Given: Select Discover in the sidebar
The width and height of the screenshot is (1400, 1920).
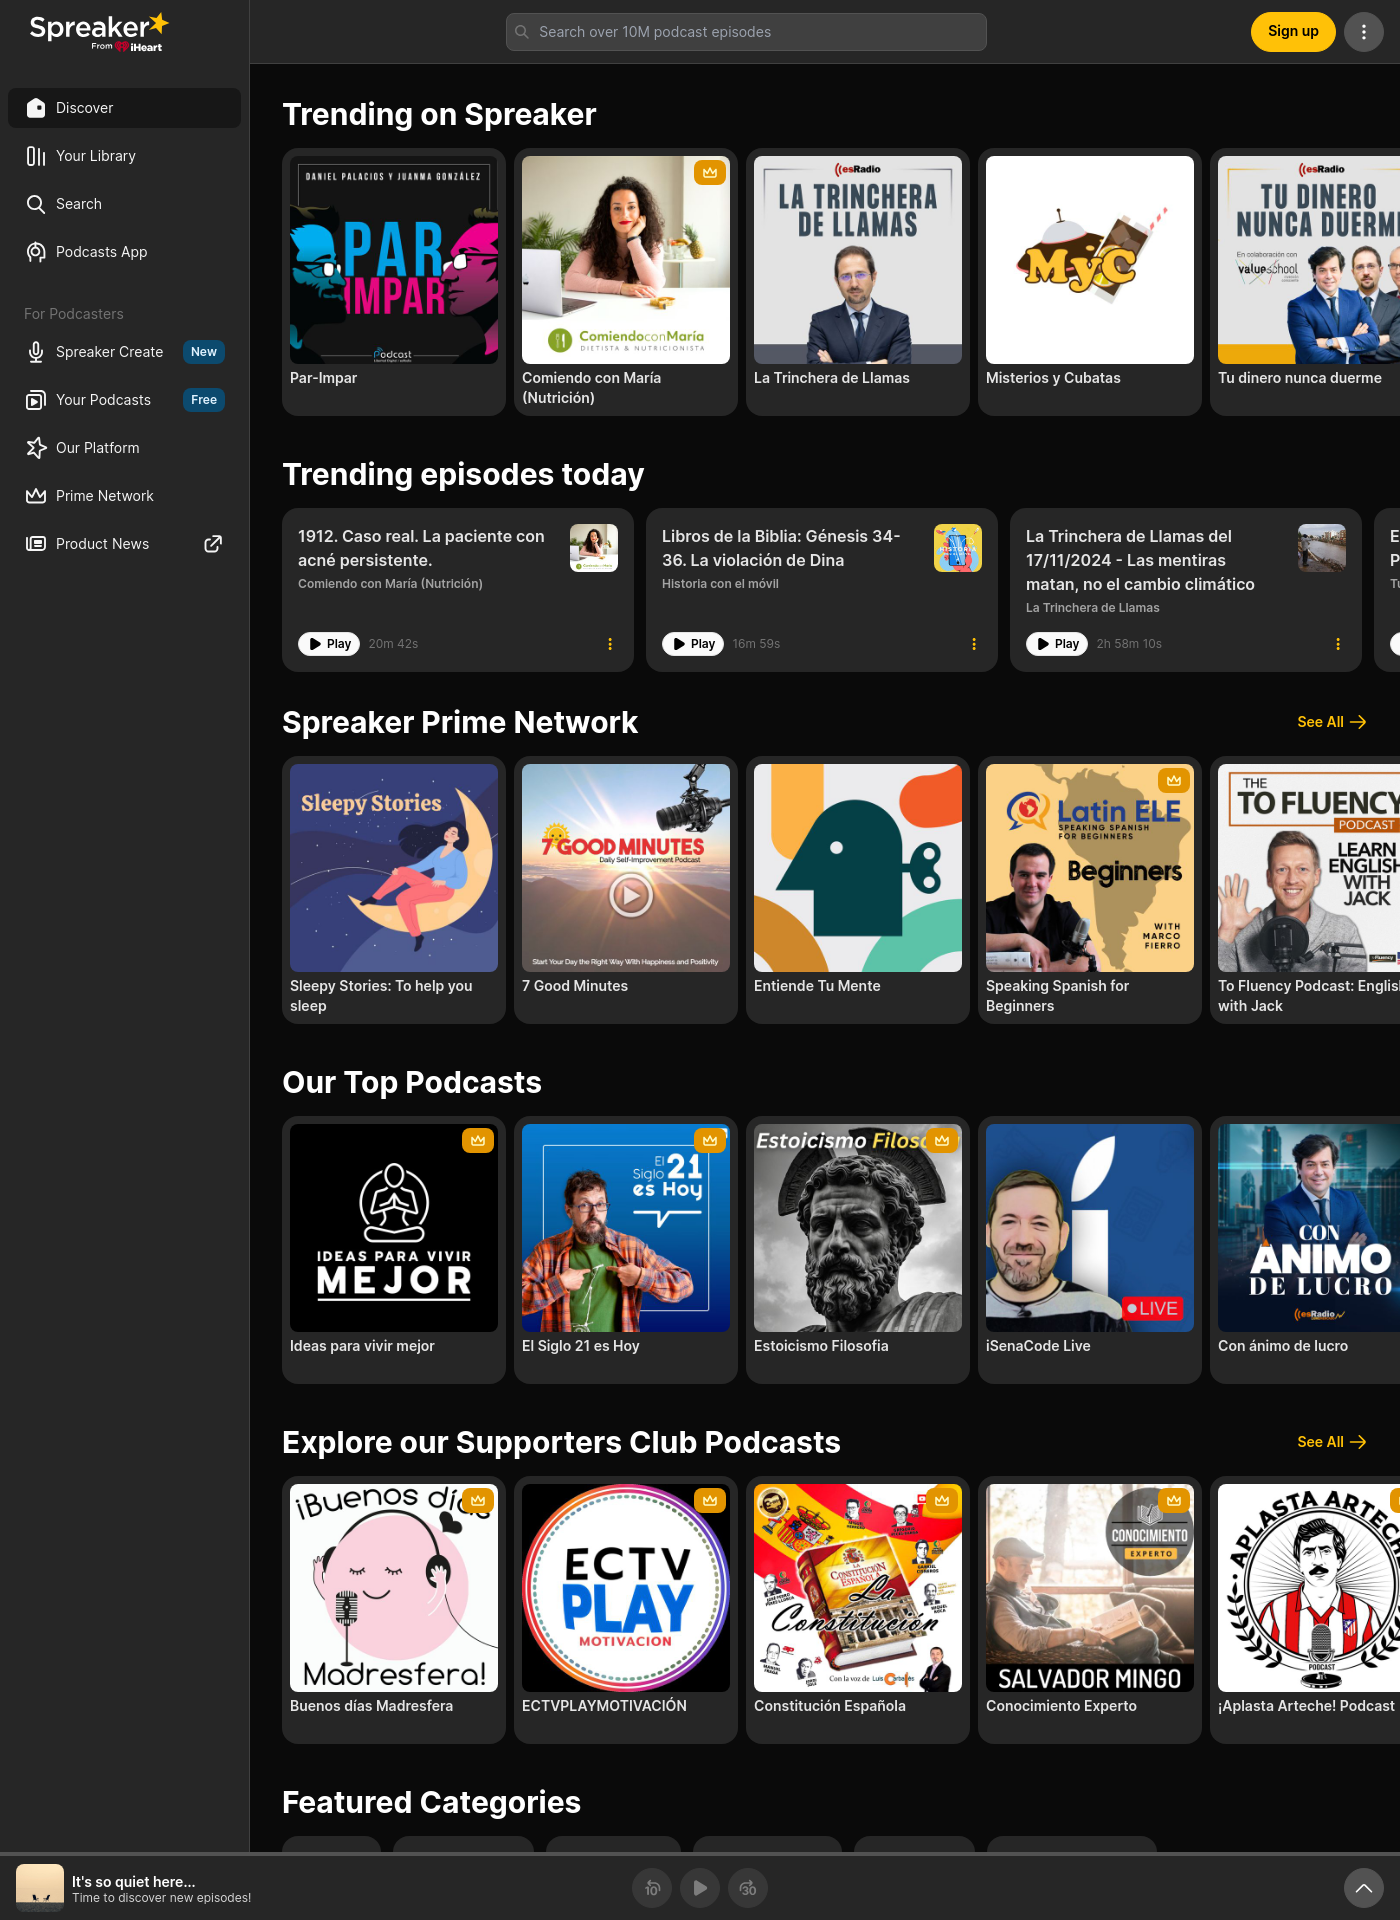Looking at the screenshot, I should coord(124,108).
